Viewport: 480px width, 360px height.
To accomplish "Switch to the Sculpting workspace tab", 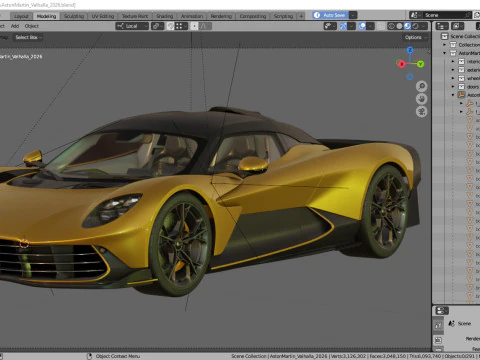I will click(x=74, y=16).
